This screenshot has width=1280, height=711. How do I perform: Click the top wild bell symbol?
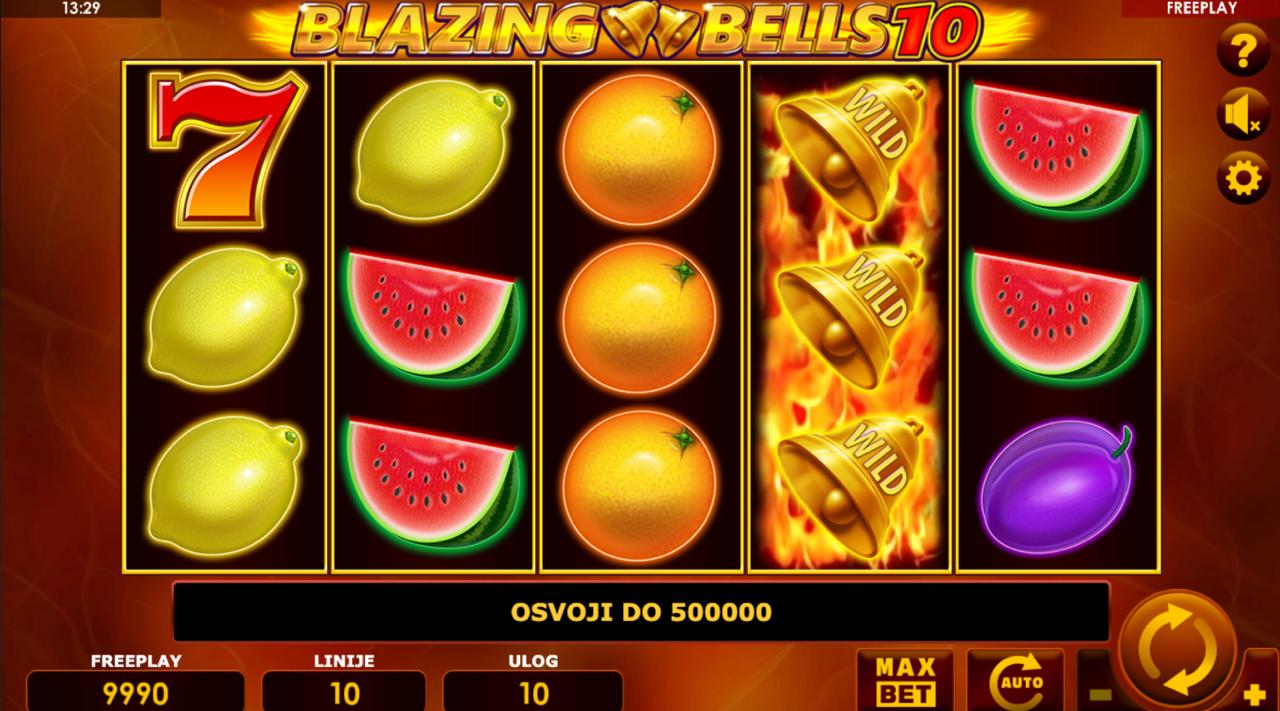(850, 150)
